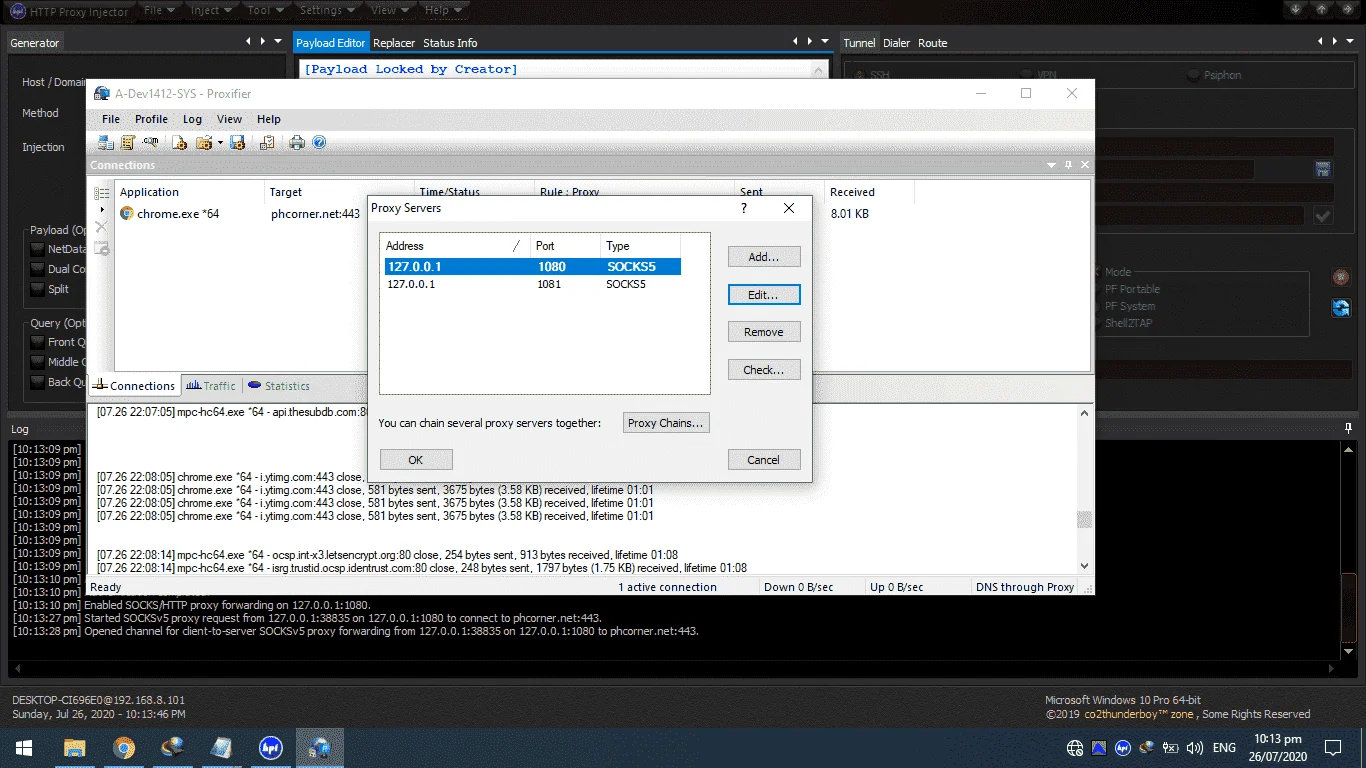1366x768 pixels.
Task: Open the Connections panel dropdown arrow
Action: [x=1051, y=165]
